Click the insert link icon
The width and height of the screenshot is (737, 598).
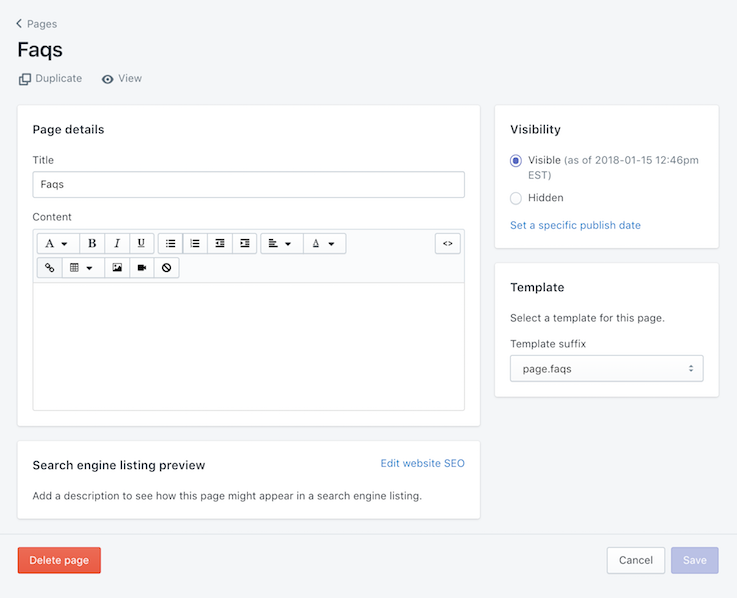coord(50,268)
